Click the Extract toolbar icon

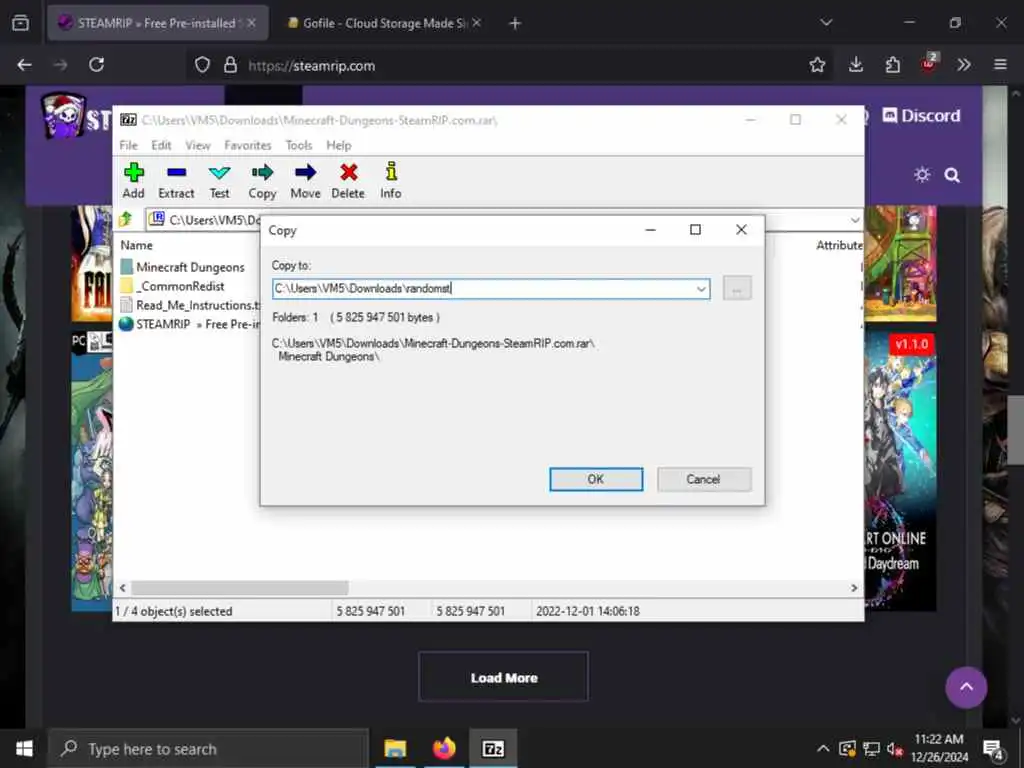[176, 181]
